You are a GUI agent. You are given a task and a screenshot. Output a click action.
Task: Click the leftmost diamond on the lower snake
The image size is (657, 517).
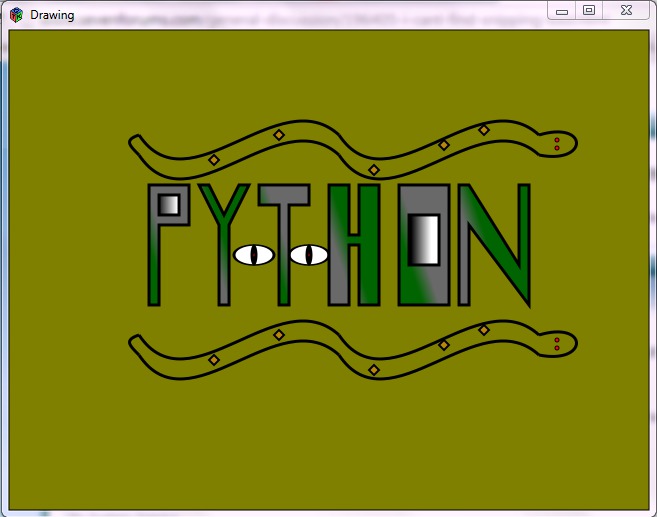(214, 360)
